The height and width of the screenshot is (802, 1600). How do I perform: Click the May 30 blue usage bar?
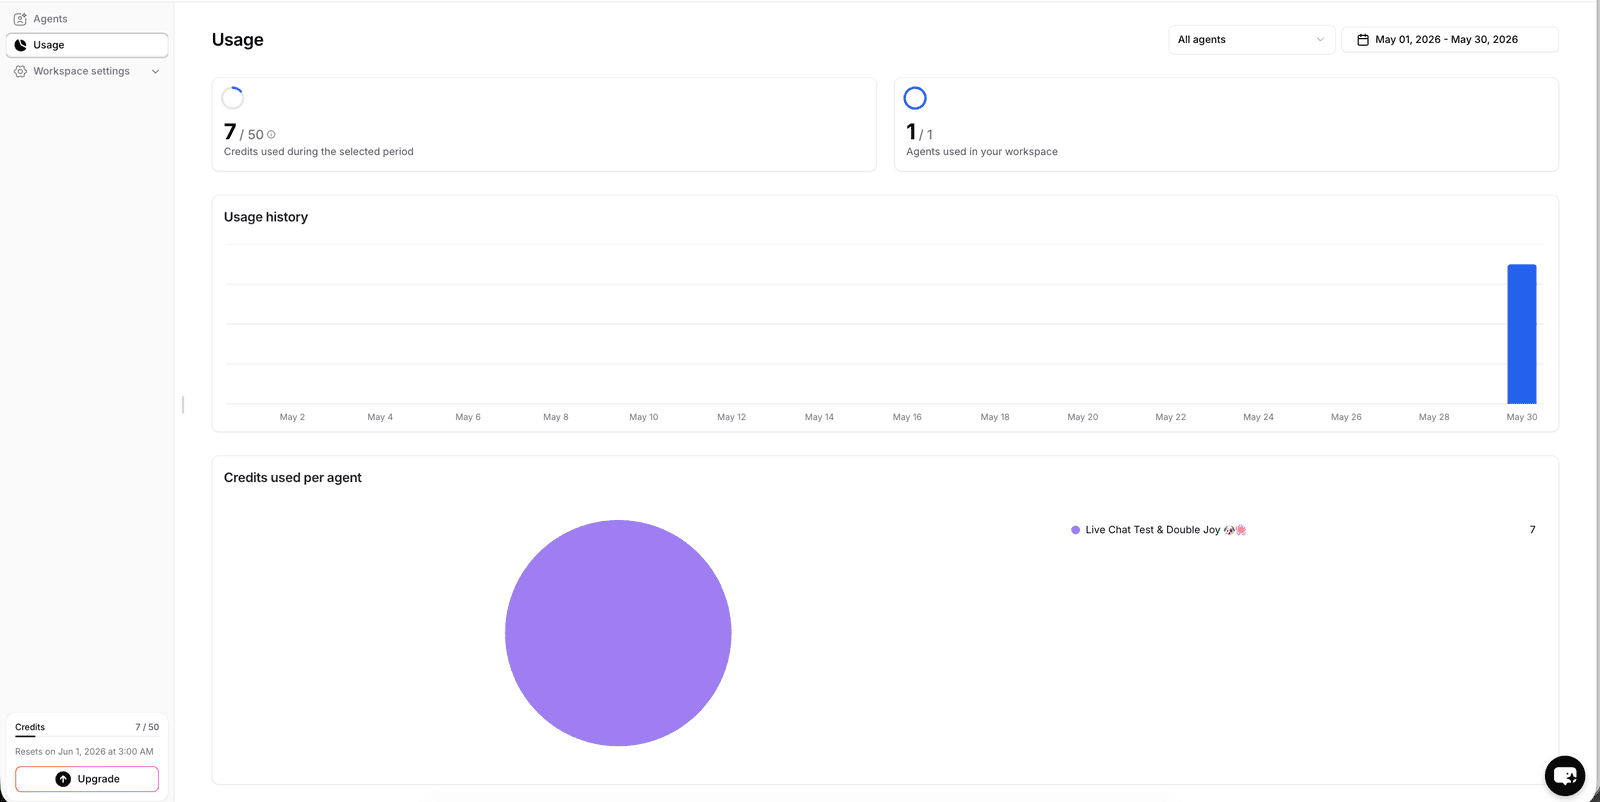click(x=1522, y=334)
